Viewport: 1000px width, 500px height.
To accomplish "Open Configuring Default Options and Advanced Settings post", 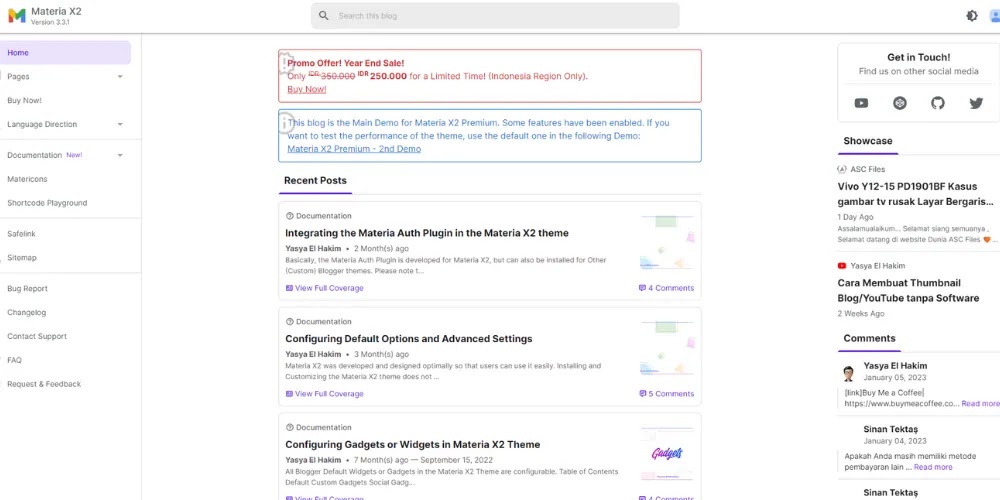I will point(409,339).
